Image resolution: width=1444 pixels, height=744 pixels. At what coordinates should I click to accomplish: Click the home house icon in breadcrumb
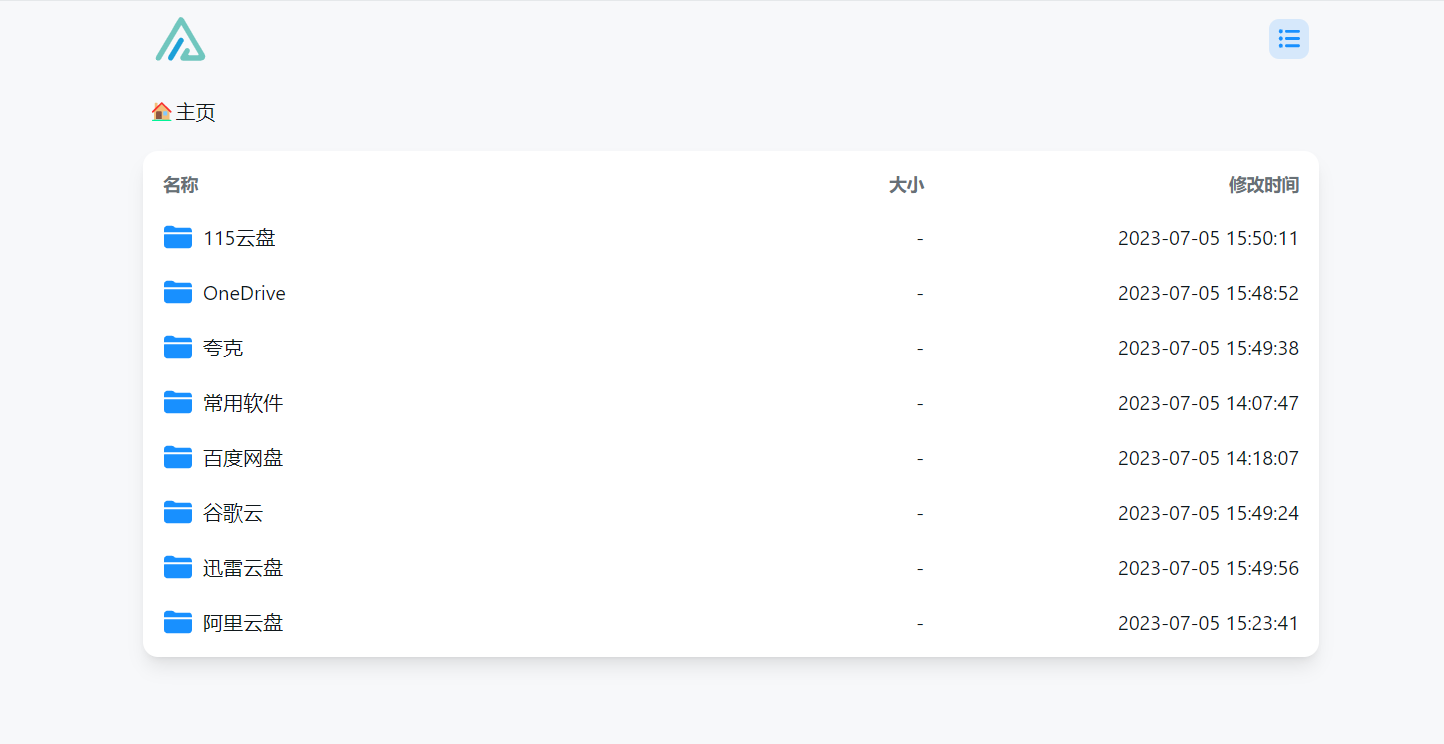pyautogui.click(x=161, y=112)
